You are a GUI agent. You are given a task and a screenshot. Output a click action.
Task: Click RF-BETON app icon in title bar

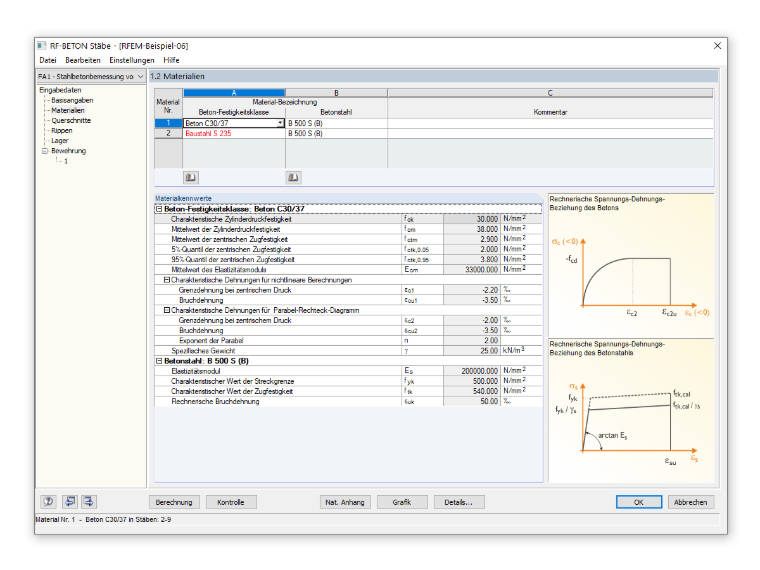tap(42, 46)
